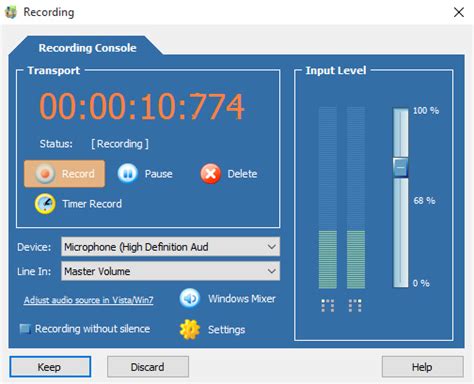Open Settings via yellow gear icon
The width and height of the screenshot is (474, 384).
pos(190,329)
